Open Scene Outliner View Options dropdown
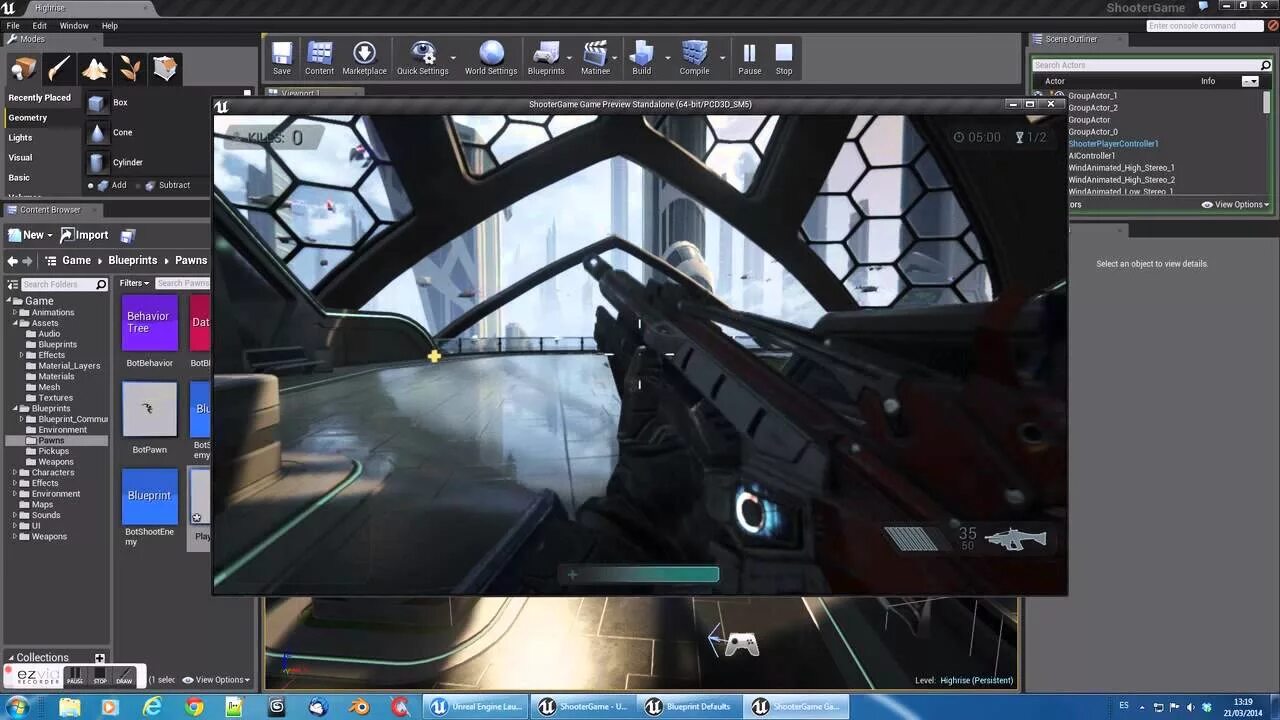 [x=1235, y=204]
